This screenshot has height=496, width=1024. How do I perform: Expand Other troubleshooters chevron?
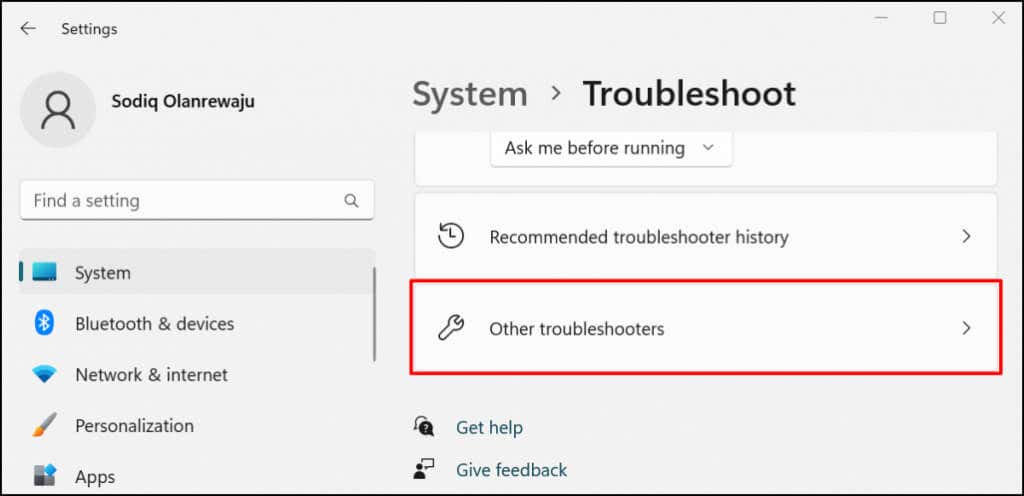tap(967, 328)
